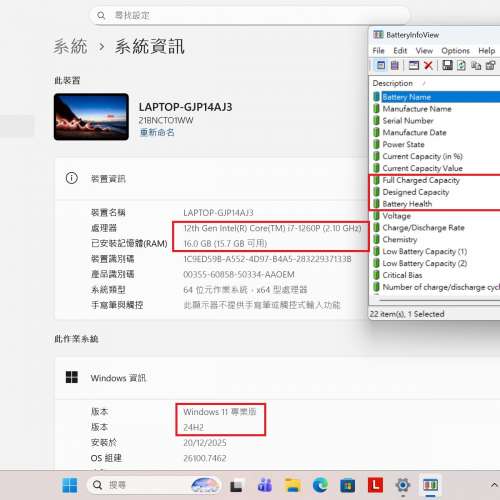Select the Serial Number row
The width and height of the screenshot is (500, 500).
435,121
